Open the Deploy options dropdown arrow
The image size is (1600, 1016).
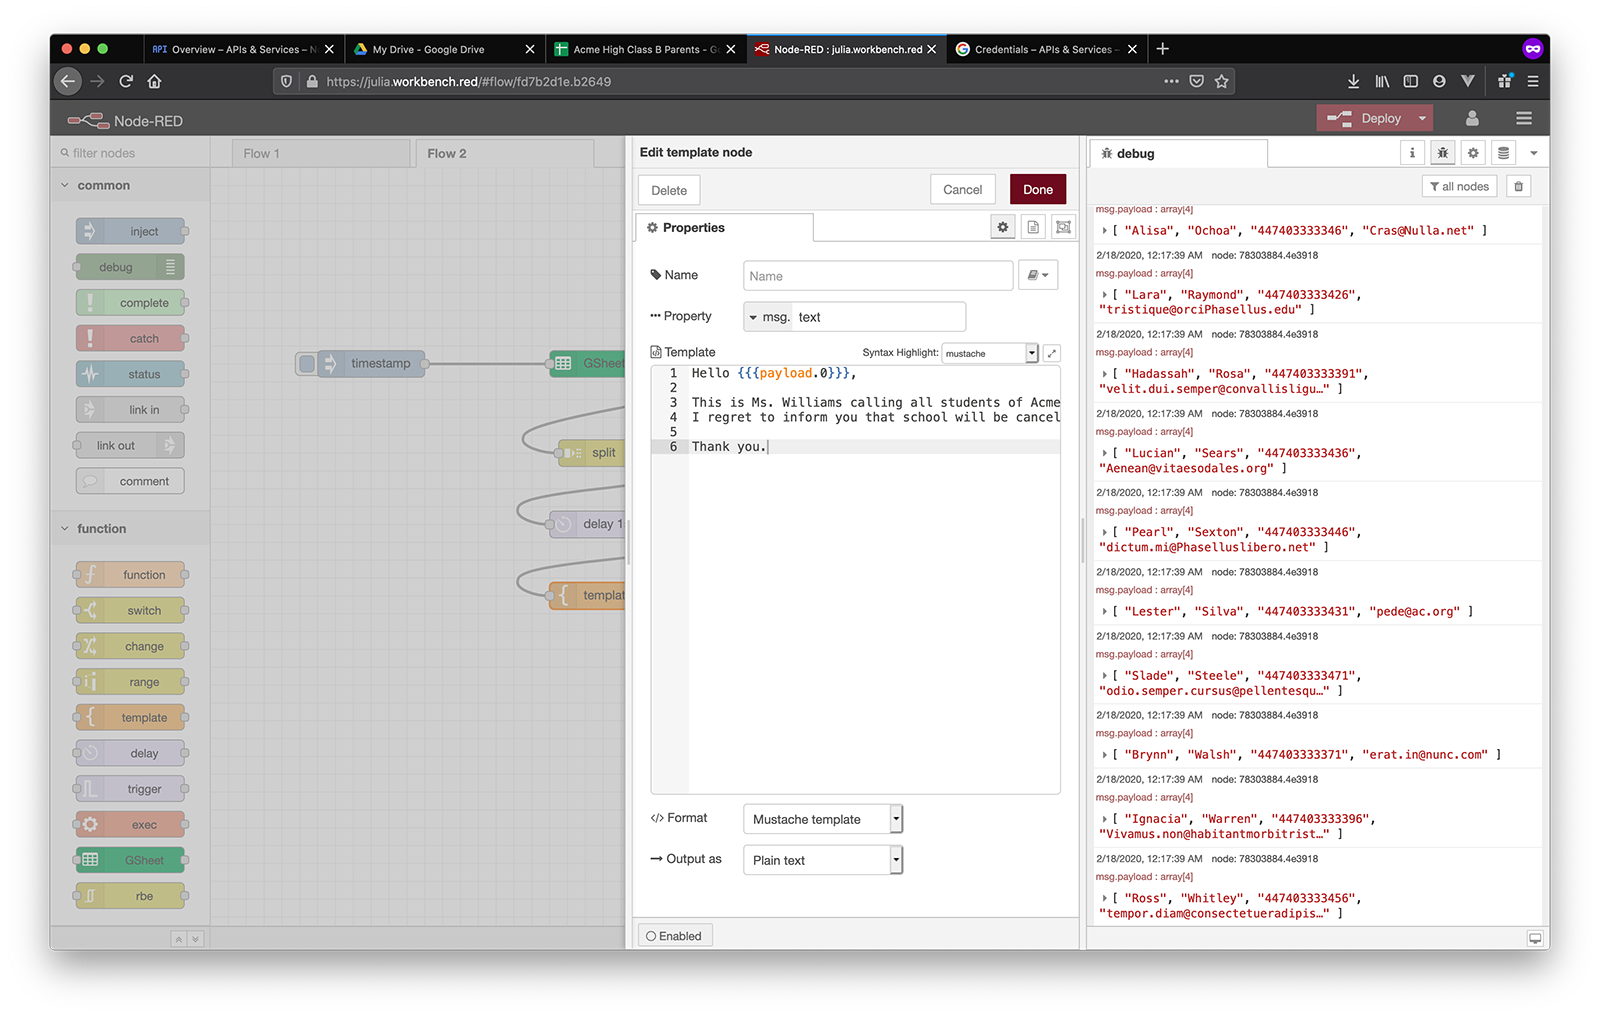click(x=1422, y=118)
